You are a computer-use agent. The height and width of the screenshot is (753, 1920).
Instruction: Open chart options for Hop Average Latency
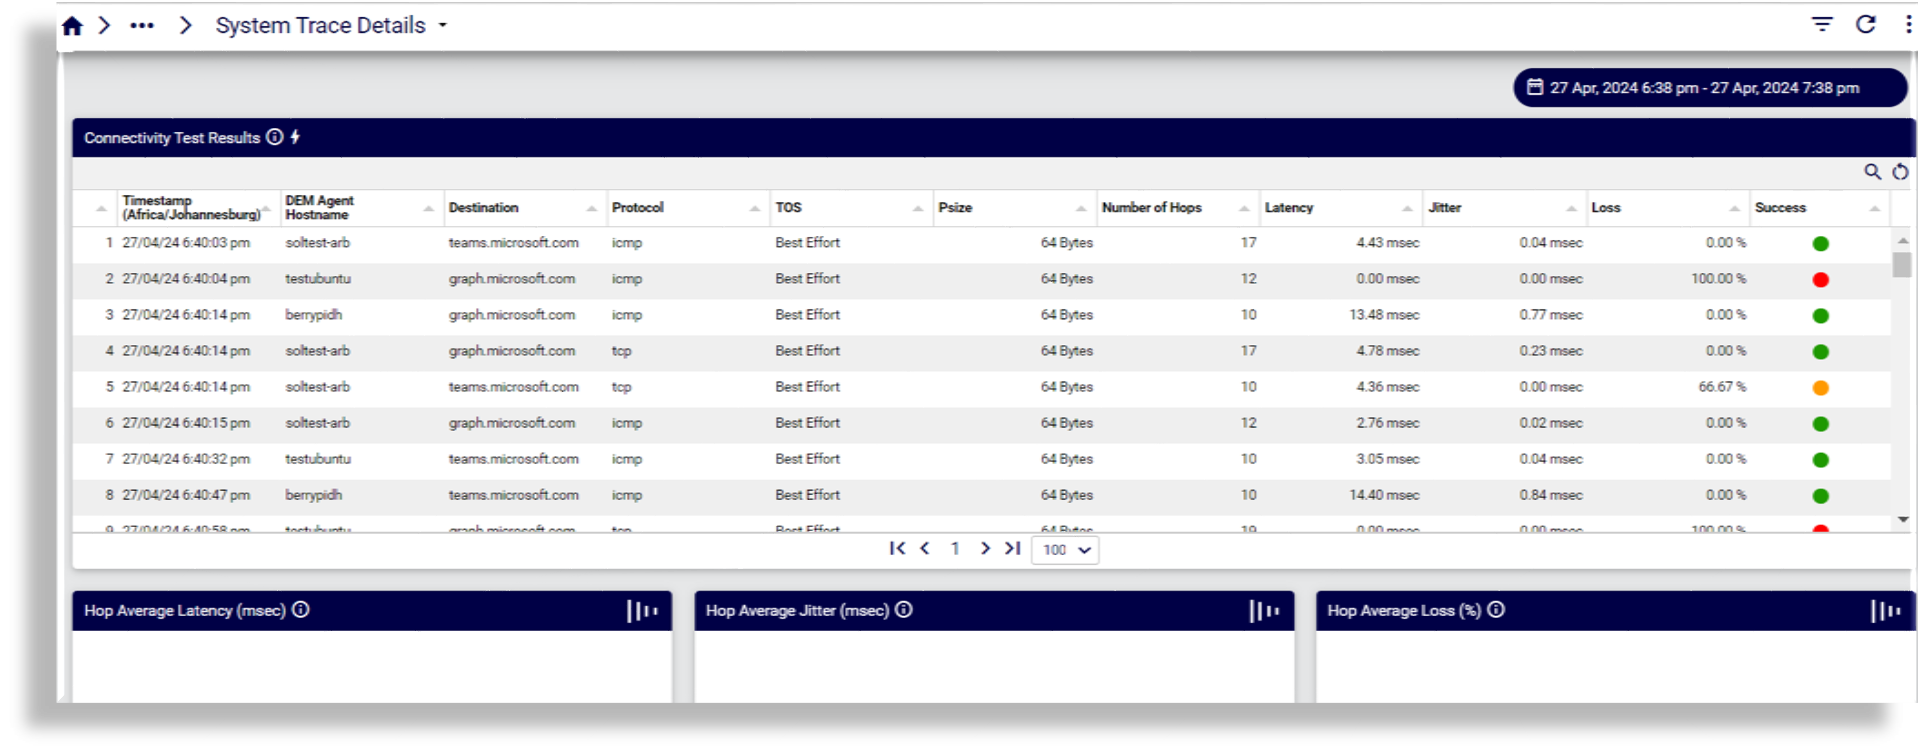coord(642,611)
